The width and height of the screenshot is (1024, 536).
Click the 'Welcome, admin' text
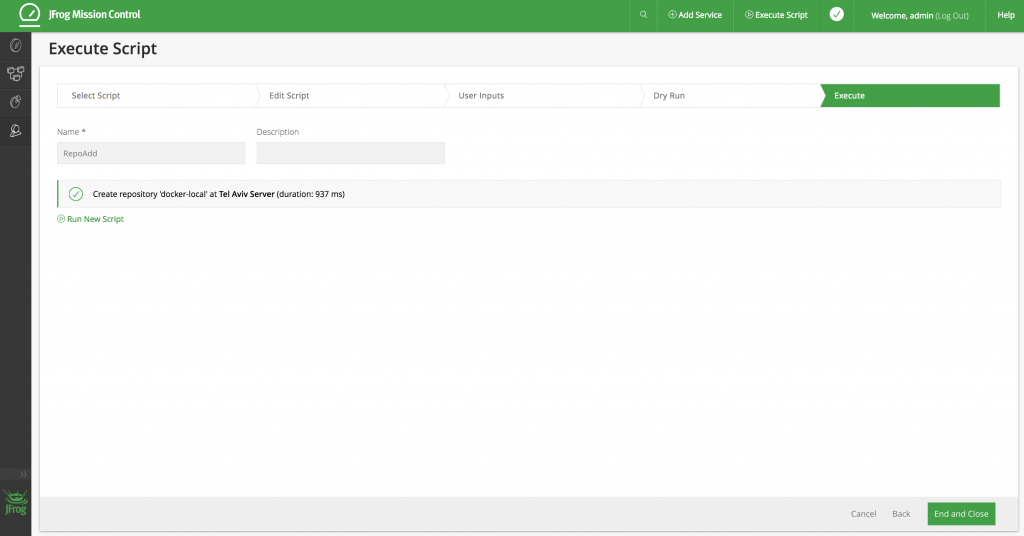(902, 16)
